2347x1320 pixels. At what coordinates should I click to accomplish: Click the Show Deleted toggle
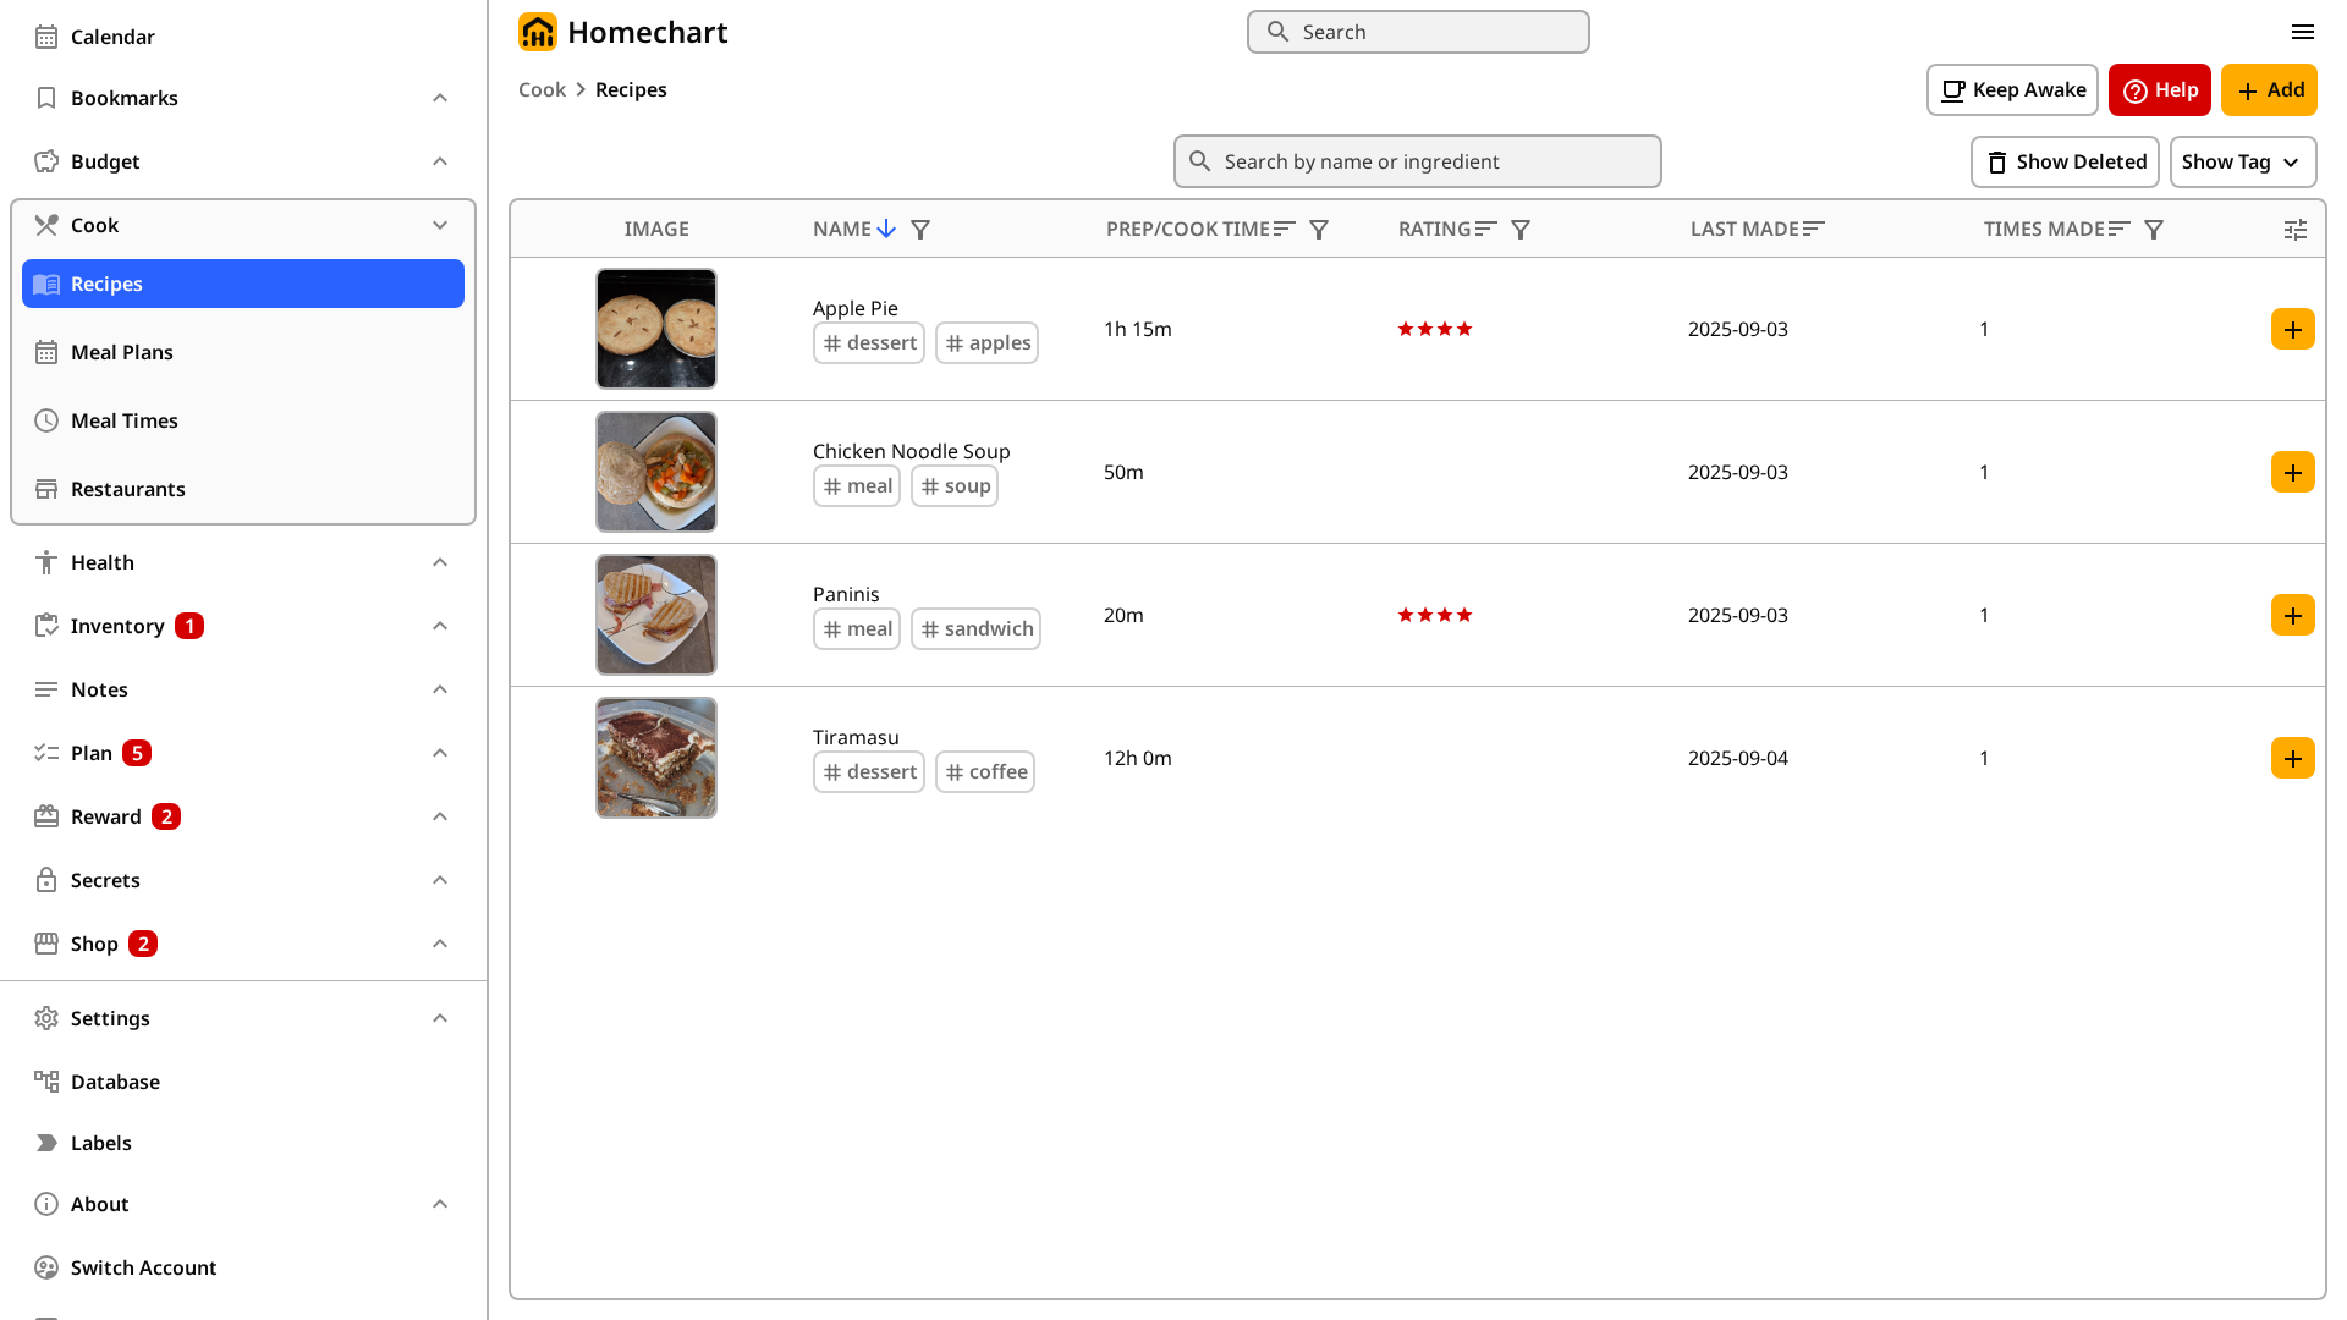(x=2064, y=161)
